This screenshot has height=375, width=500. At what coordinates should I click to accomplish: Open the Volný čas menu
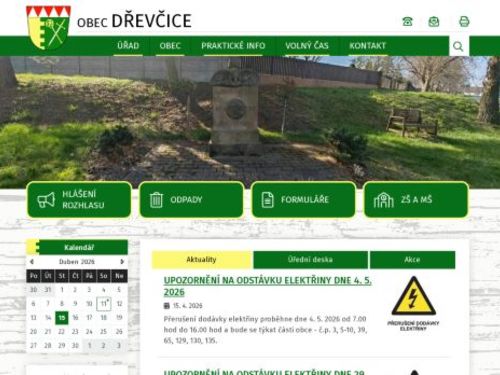click(x=307, y=46)
